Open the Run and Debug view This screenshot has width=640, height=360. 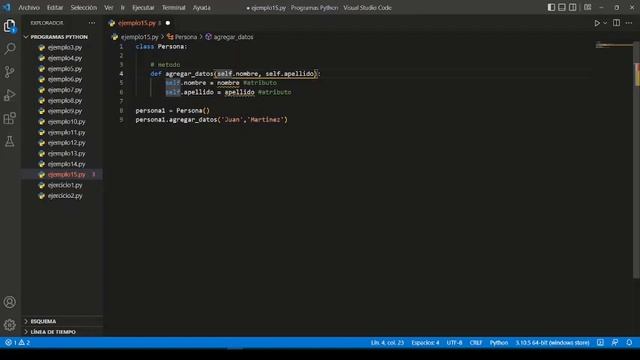click(x=10, y=95)
